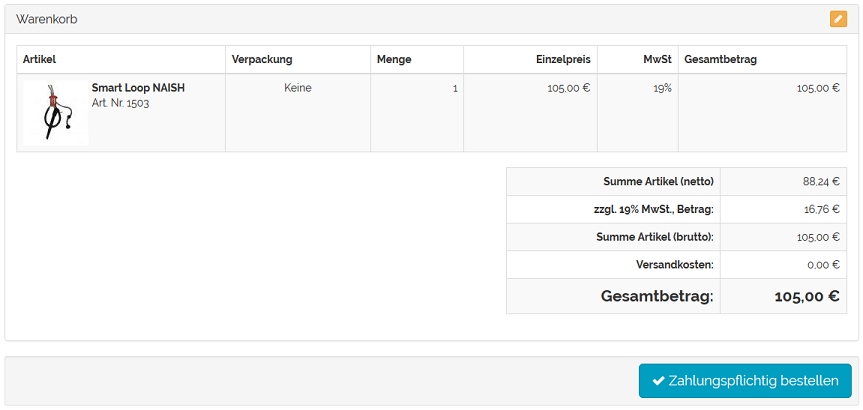Click the quantity value 1

pyautogui.click(x=455, y=88)
